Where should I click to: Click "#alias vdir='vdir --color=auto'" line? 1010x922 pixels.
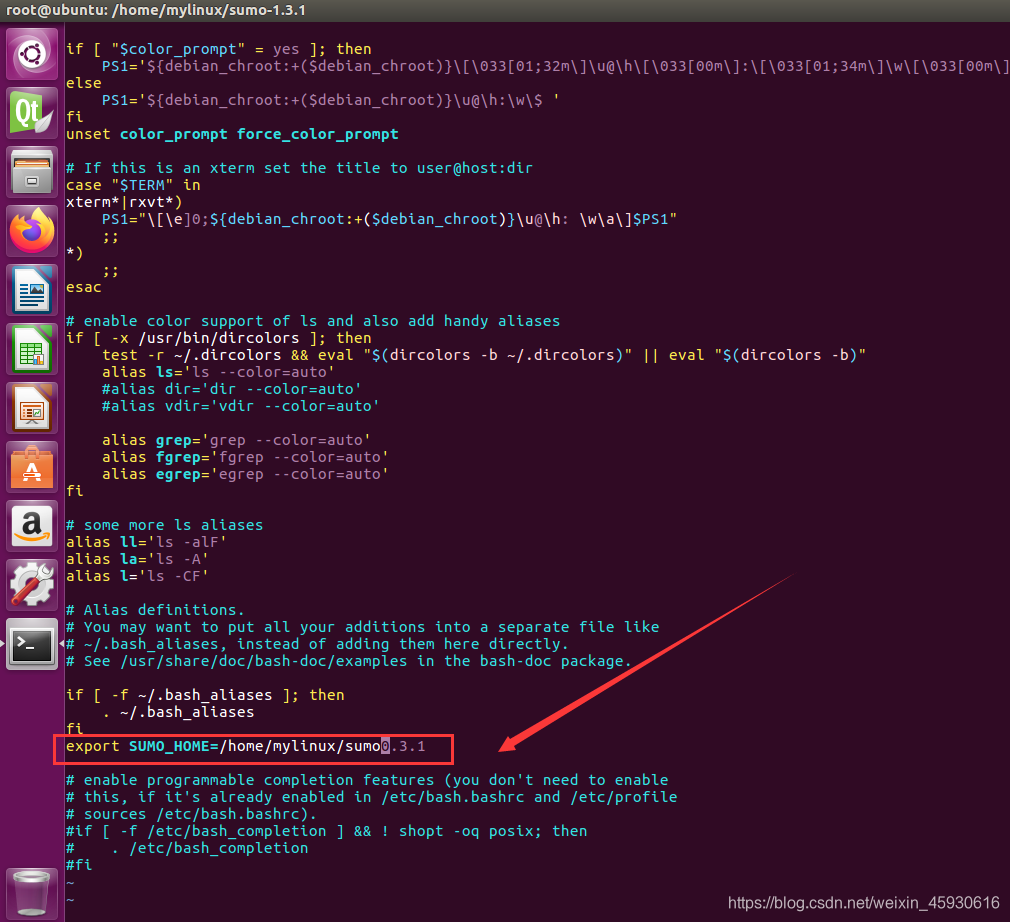241,406
